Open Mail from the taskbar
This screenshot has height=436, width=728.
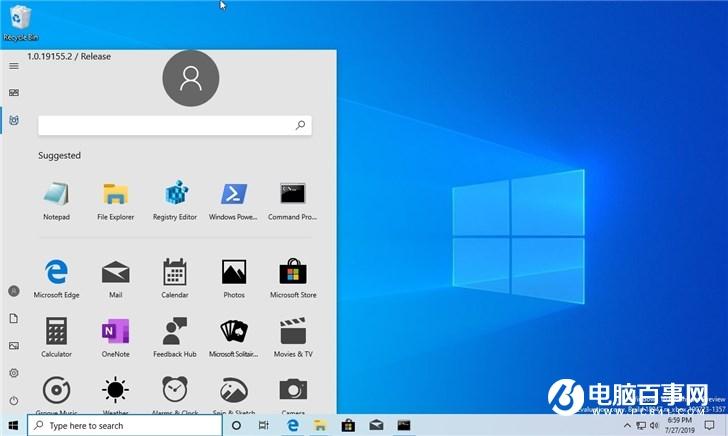(376, 425)
